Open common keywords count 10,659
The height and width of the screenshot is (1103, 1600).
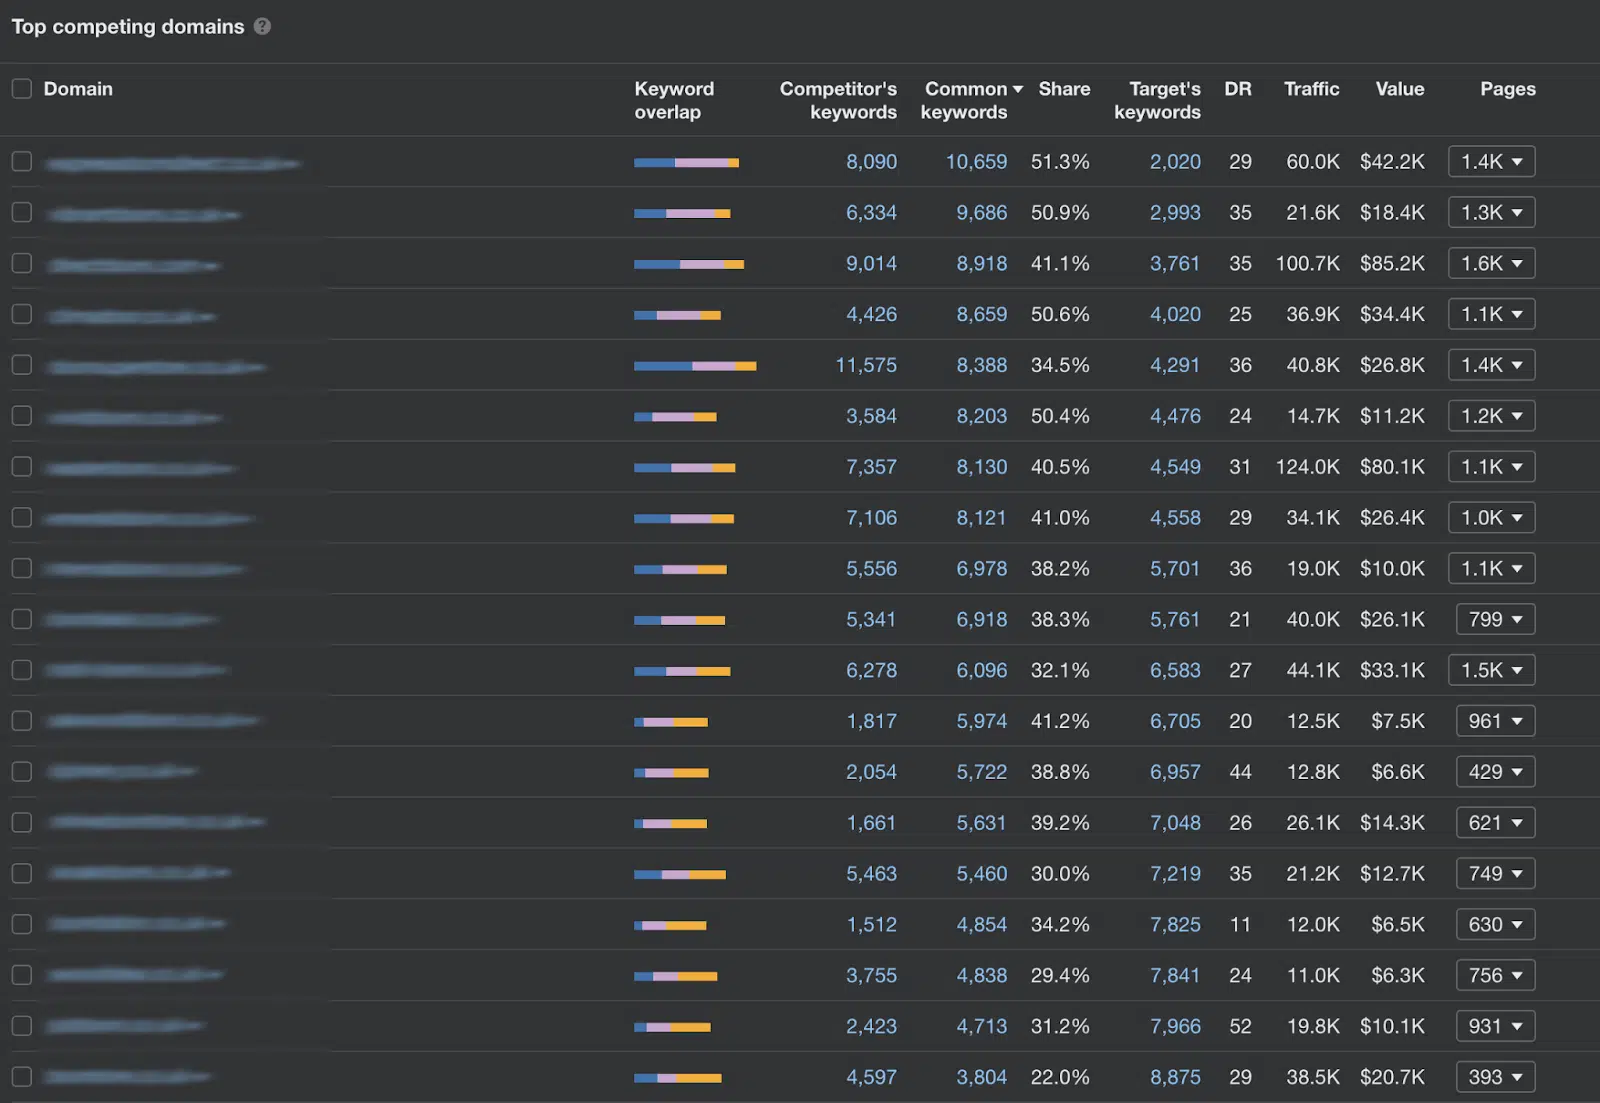pyautogui.click(x=976, y=162)
